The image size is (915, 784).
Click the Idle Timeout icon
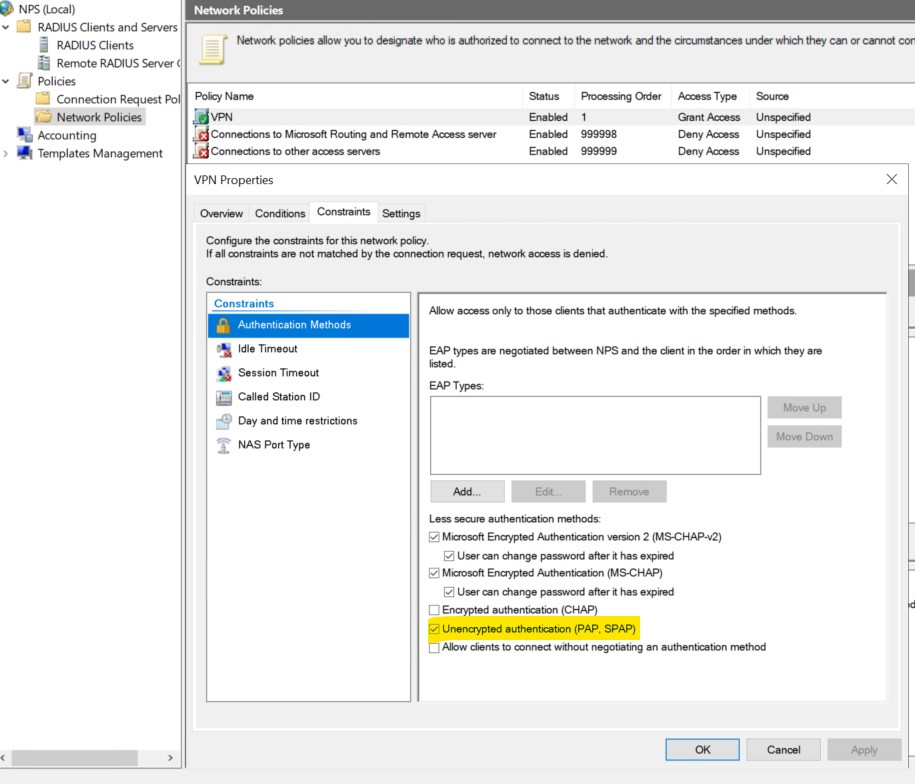point(223,349)
